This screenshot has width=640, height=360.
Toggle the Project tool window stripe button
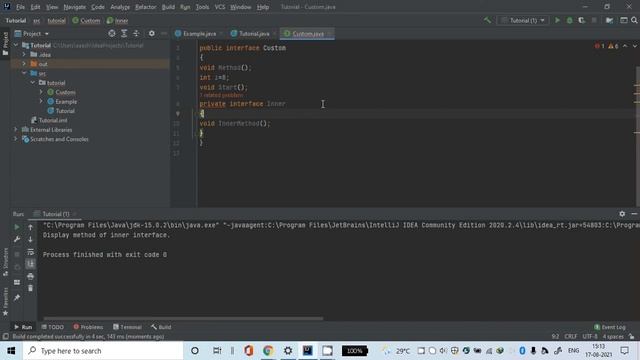coord(5,44)
